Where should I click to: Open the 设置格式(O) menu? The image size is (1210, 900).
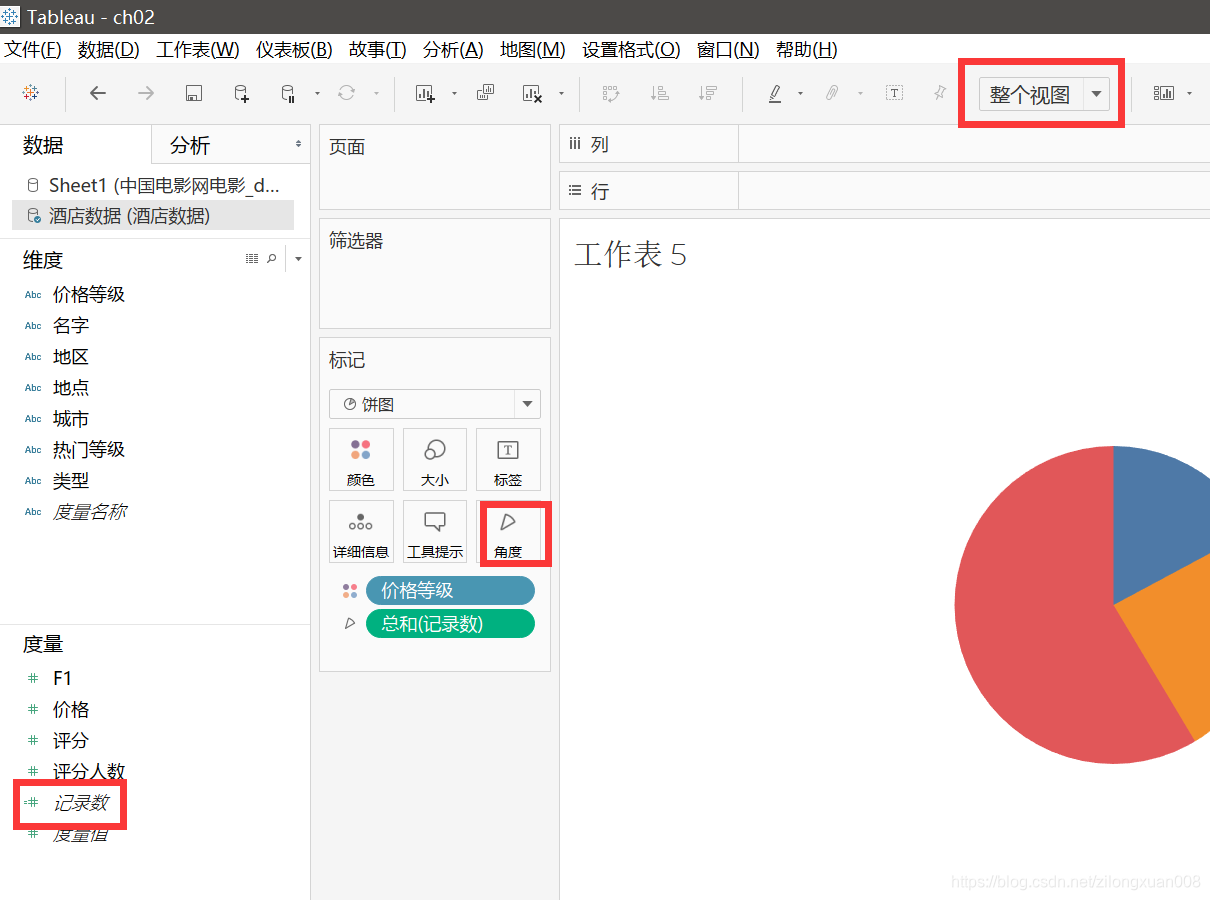[x=631, y=49]
